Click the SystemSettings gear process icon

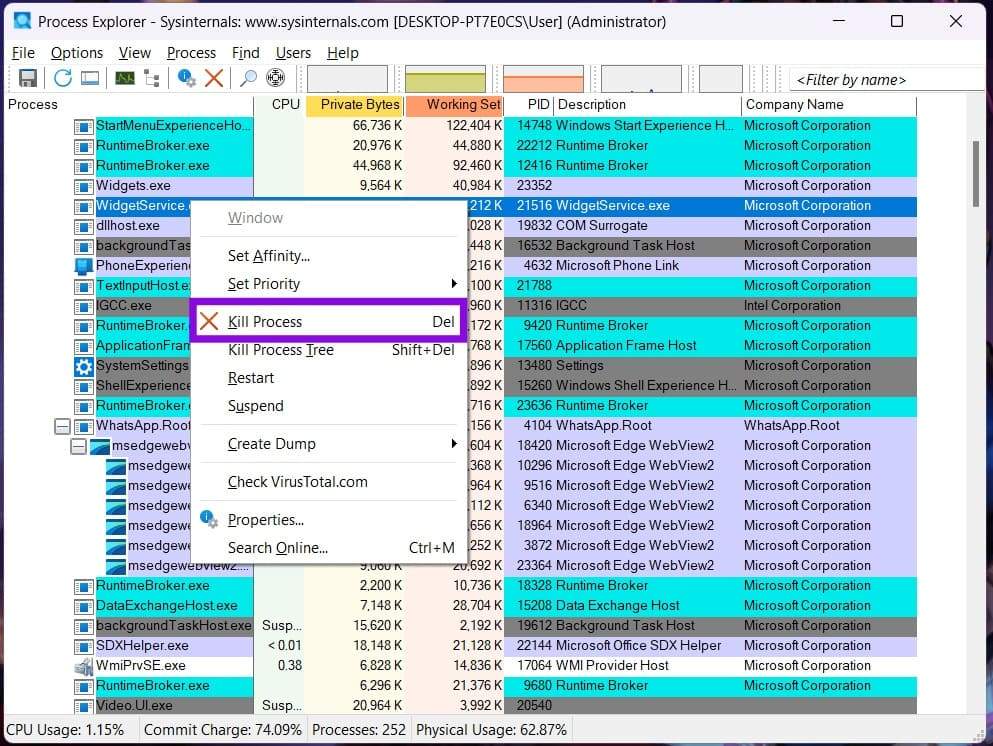84,367
